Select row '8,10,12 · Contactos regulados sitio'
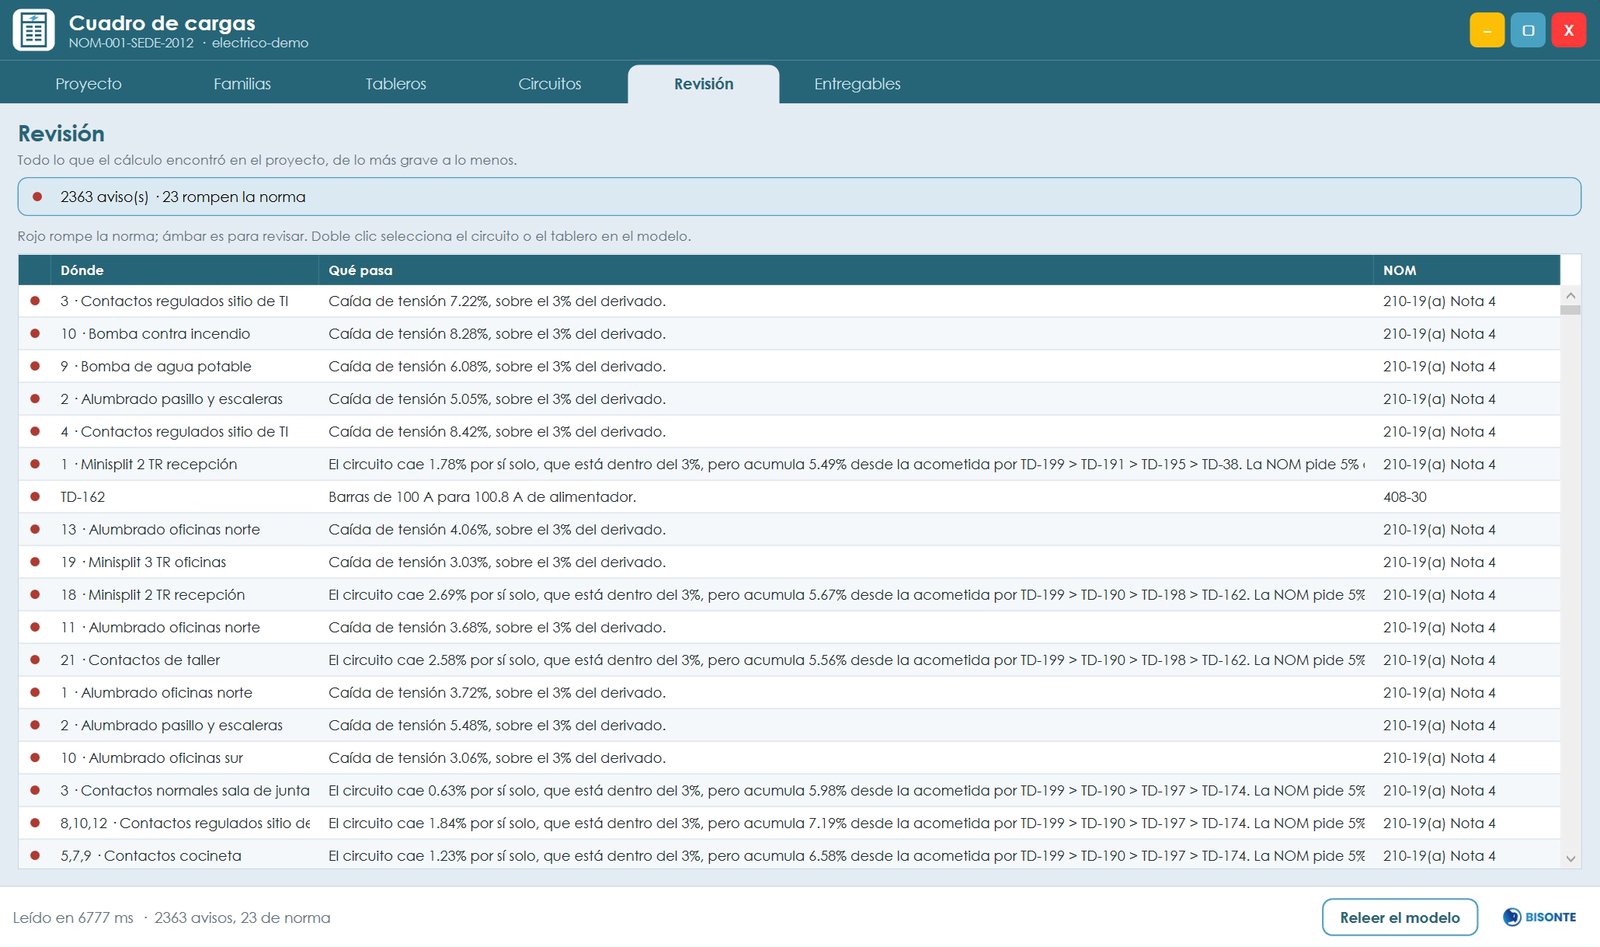The image size is (1600, 947). point(789,823)
